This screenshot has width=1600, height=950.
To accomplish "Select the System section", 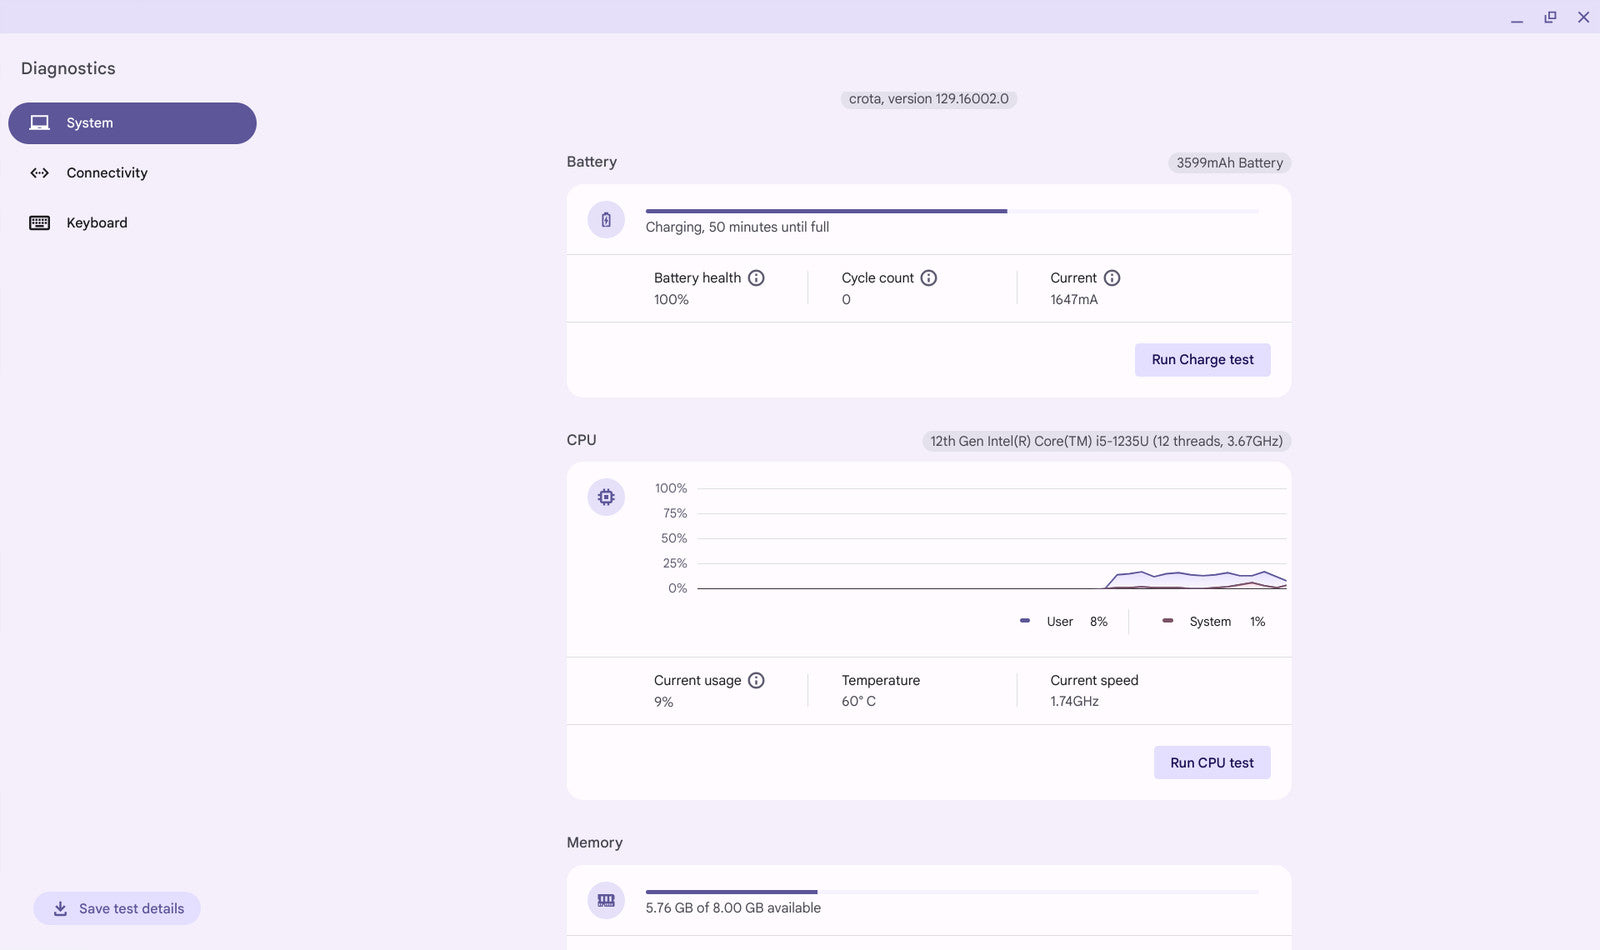I will coord(132,123).
